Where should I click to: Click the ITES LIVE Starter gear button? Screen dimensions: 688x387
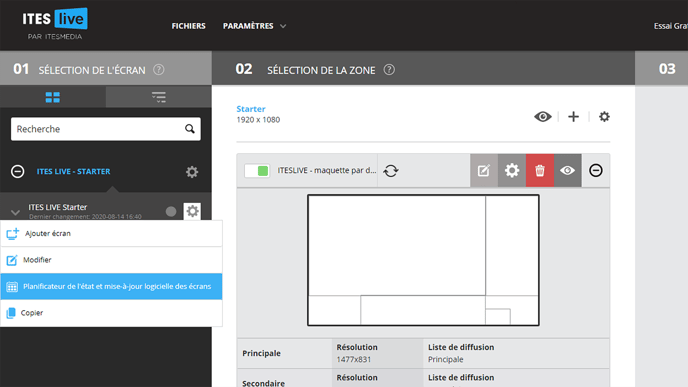192,211
